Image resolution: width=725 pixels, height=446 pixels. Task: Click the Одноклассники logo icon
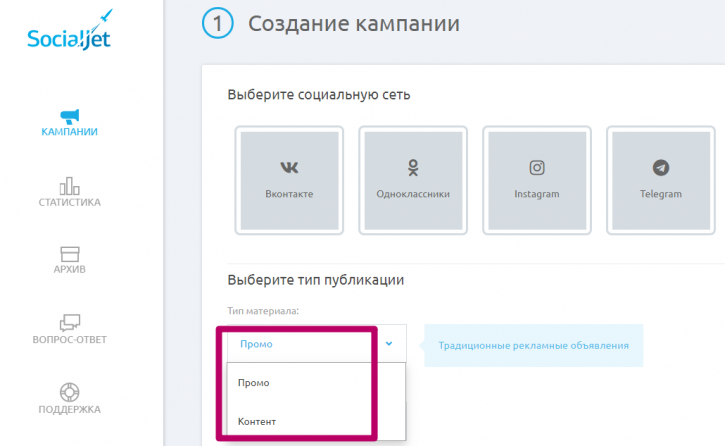[413, 167]
